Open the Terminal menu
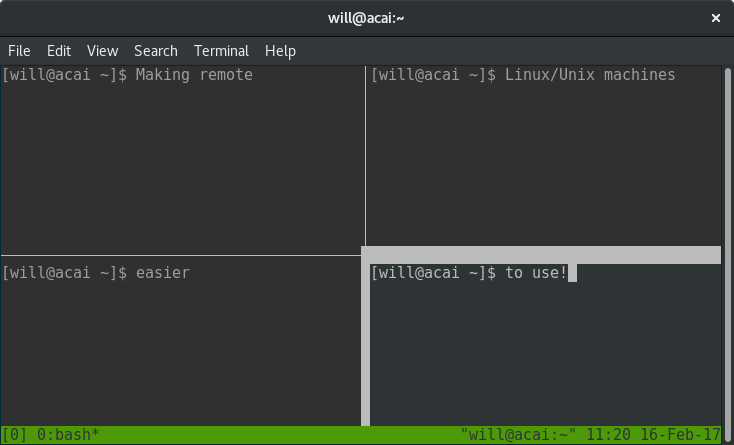The height and width of the screenshot is (445, 734). 221,51
